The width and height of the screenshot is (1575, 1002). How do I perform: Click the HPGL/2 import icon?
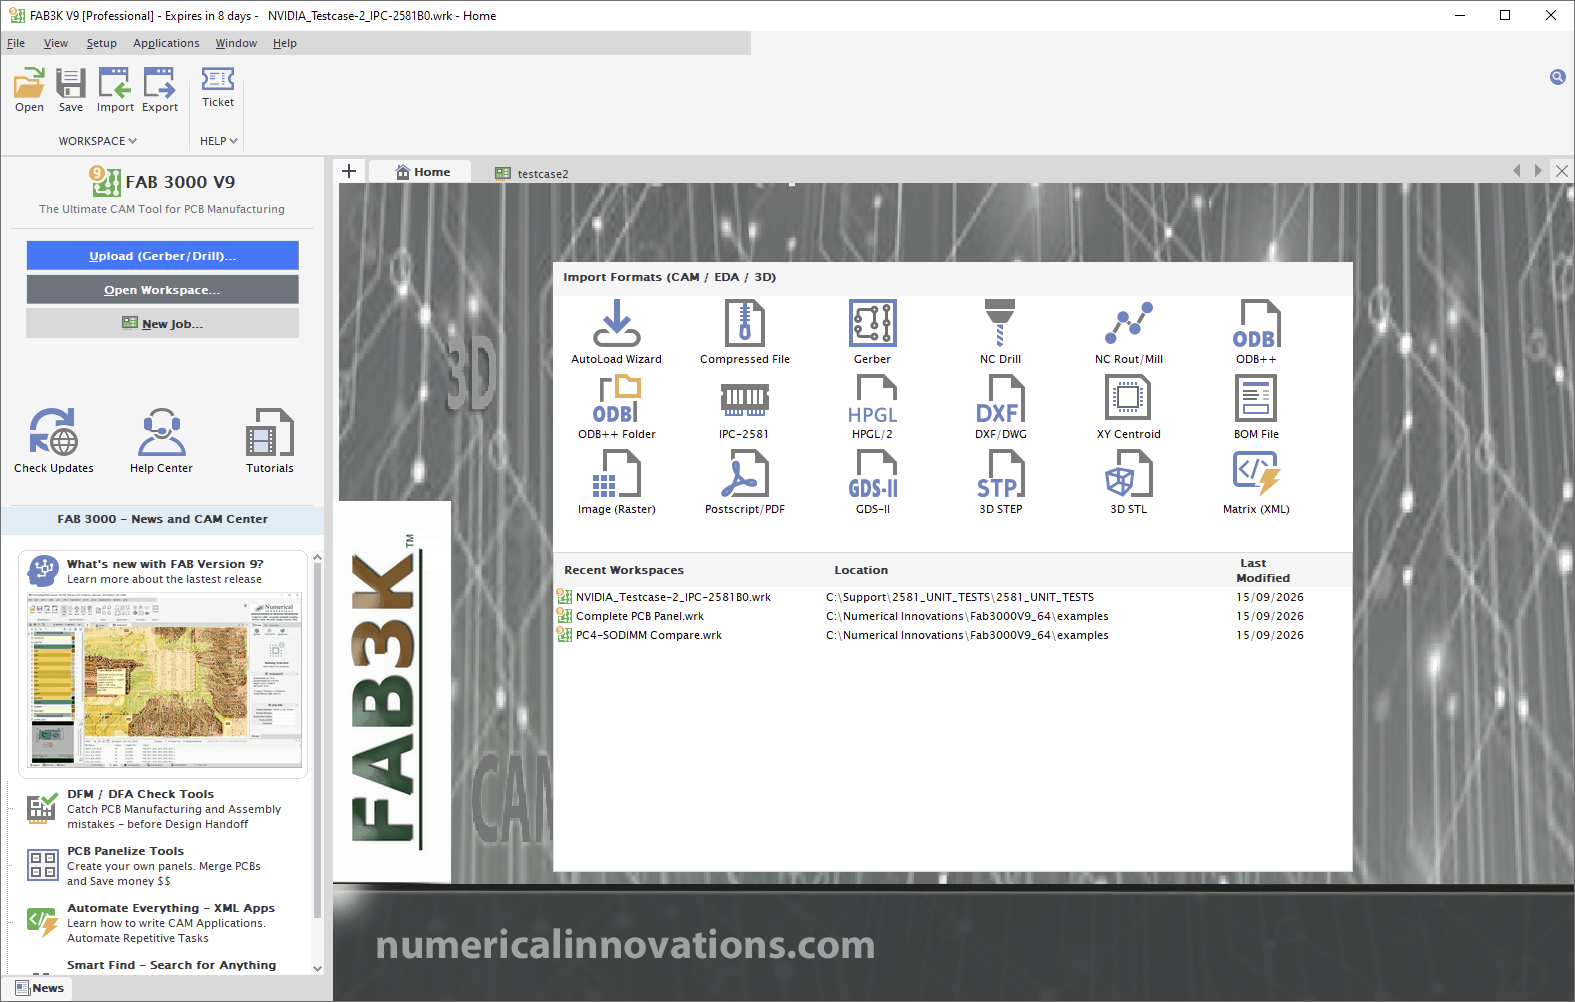(x=873, y=407)
